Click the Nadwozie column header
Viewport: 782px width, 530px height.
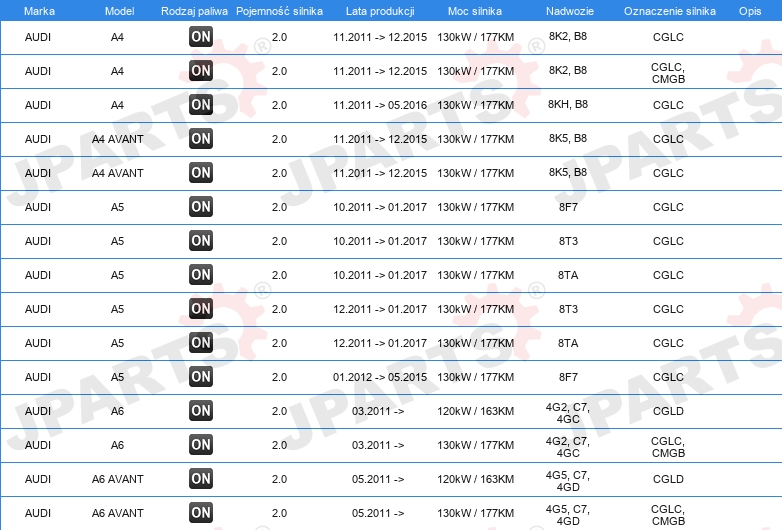click(x=570, y=11)
